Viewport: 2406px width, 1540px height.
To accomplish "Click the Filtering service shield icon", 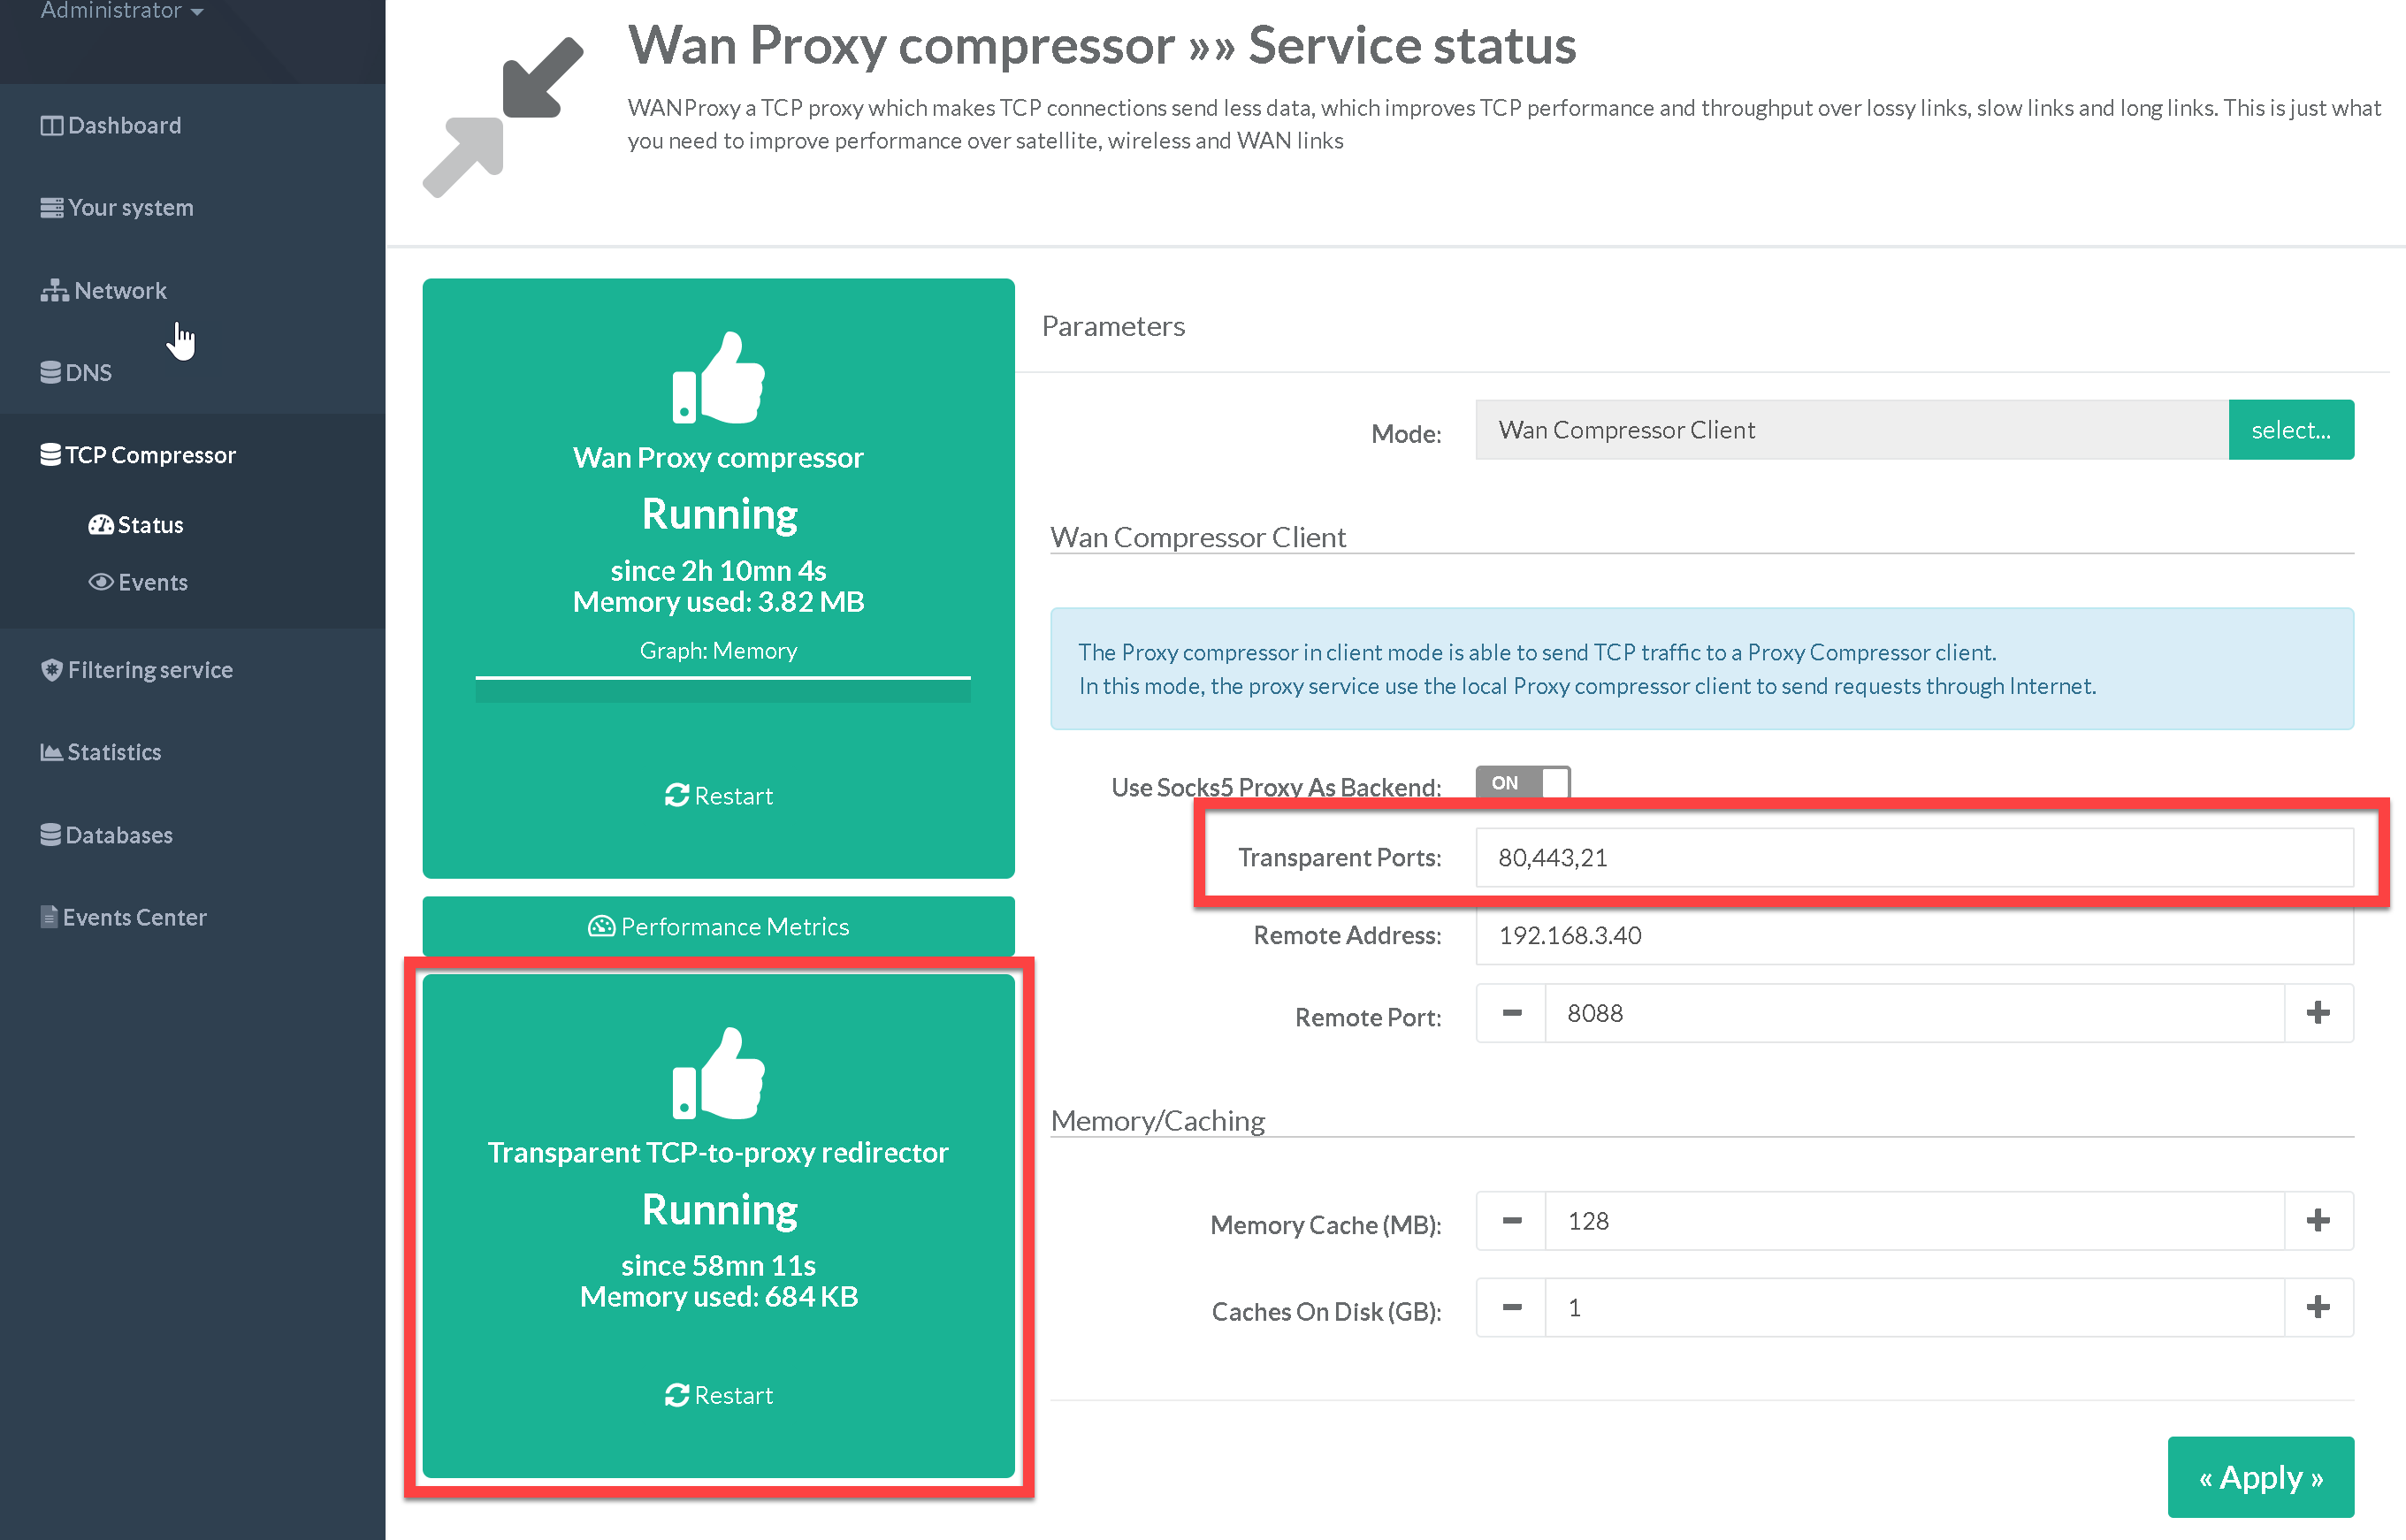I will click(52, 670).
